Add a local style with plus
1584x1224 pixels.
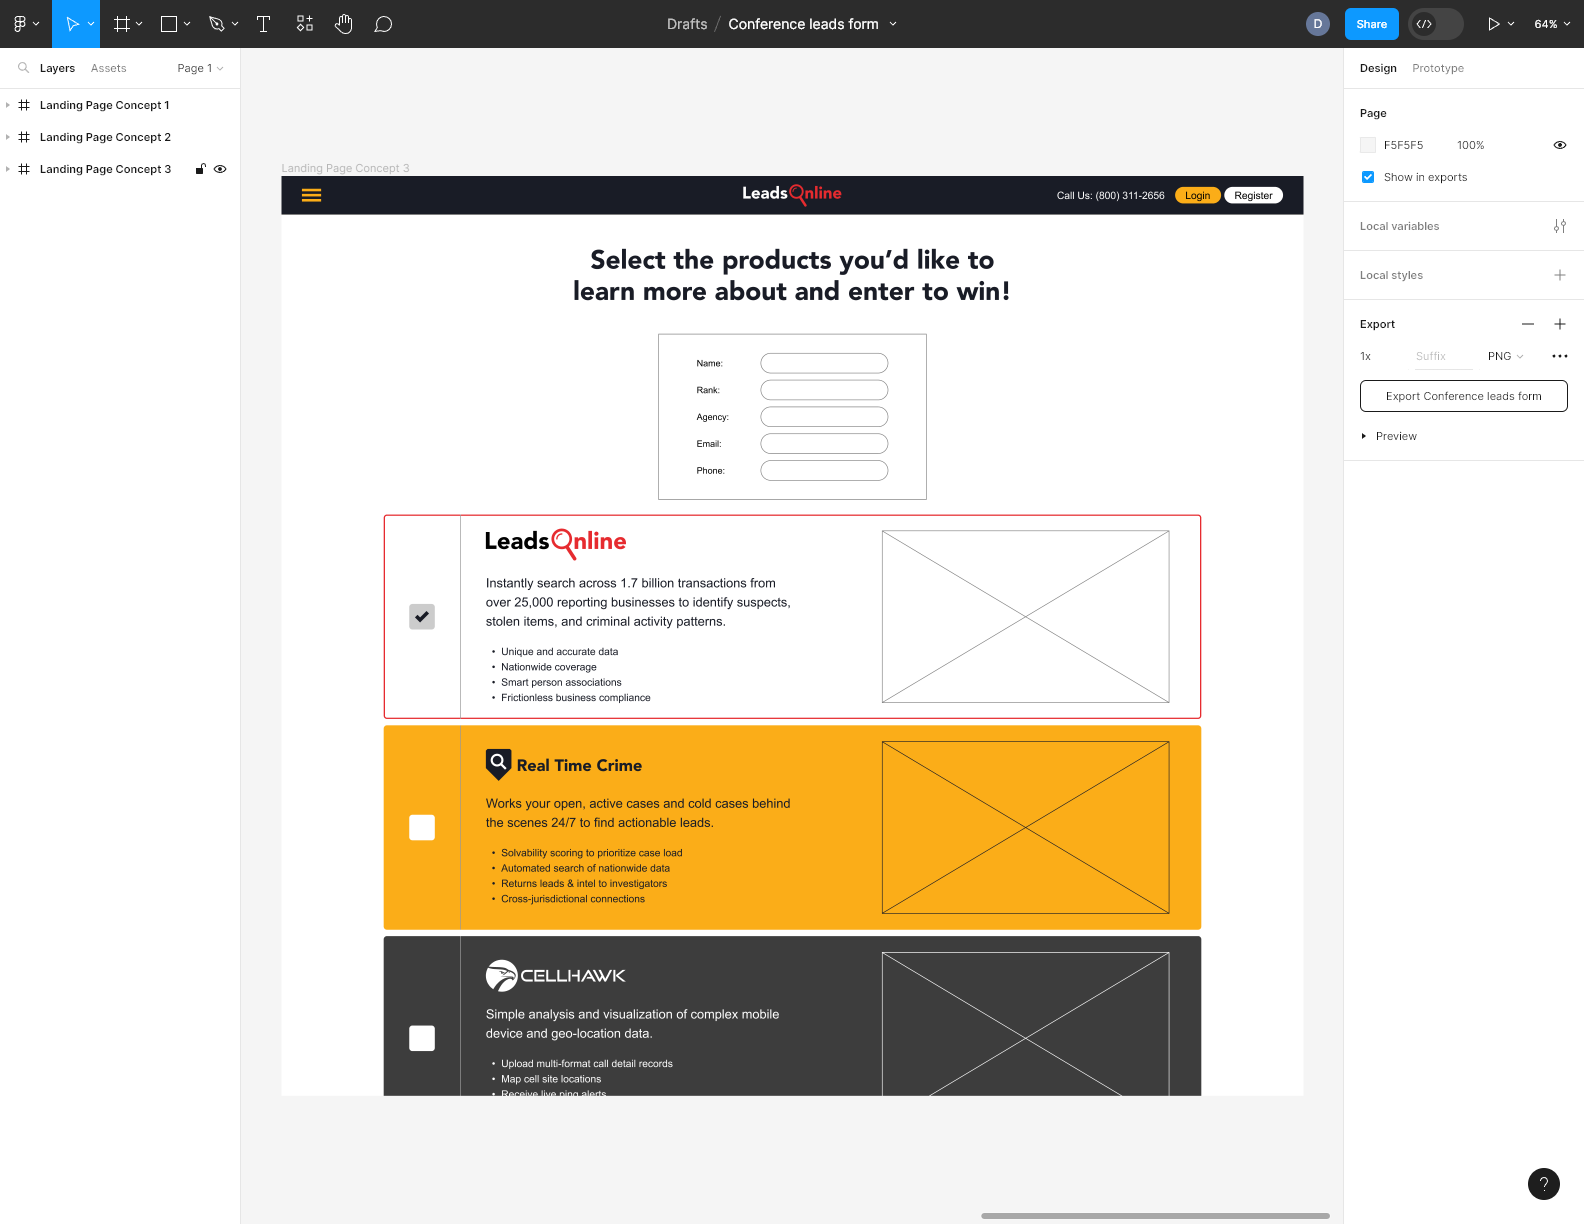(1560, 275)
